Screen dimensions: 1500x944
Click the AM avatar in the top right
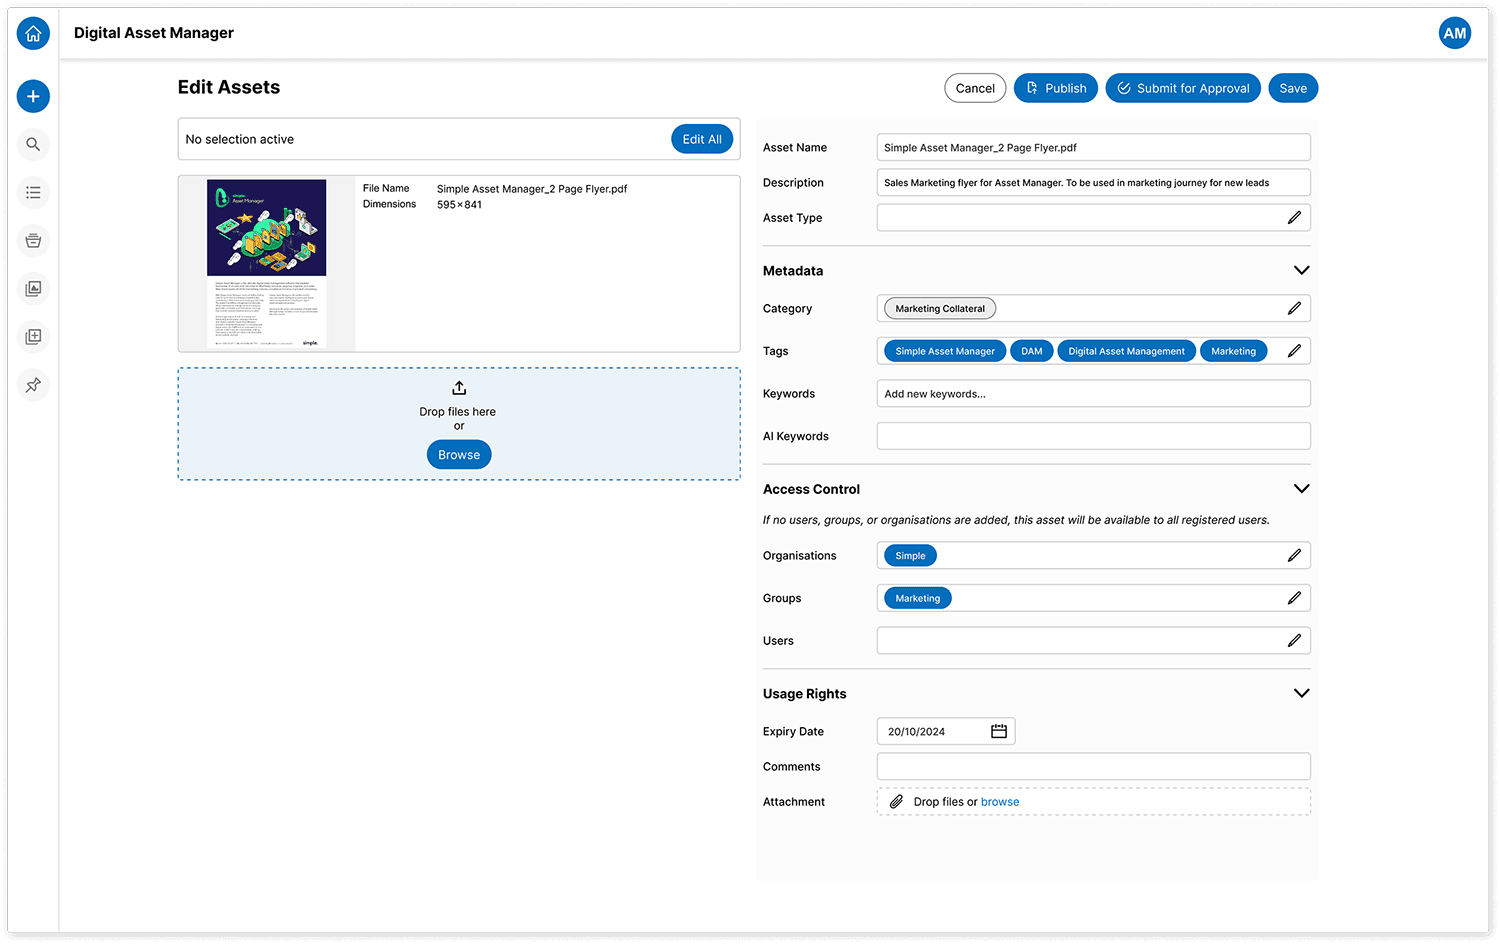(1455, 33)
